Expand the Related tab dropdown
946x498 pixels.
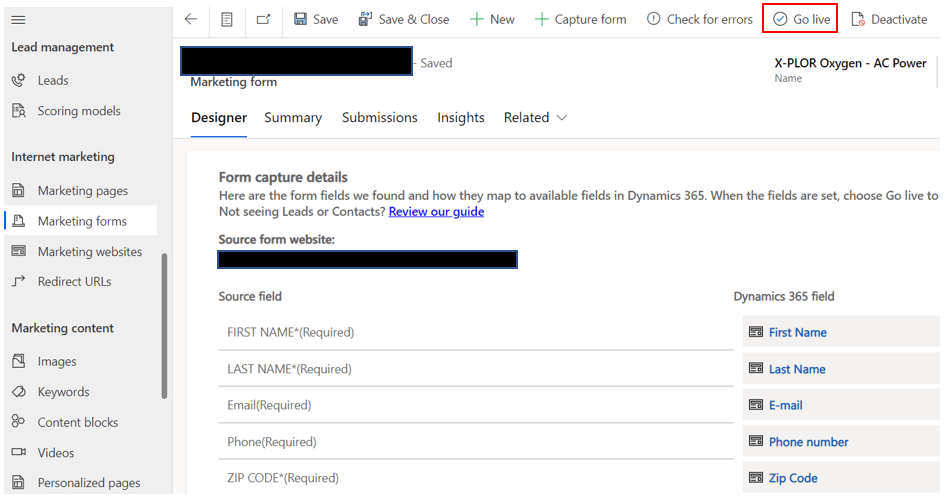click(535, 118)
